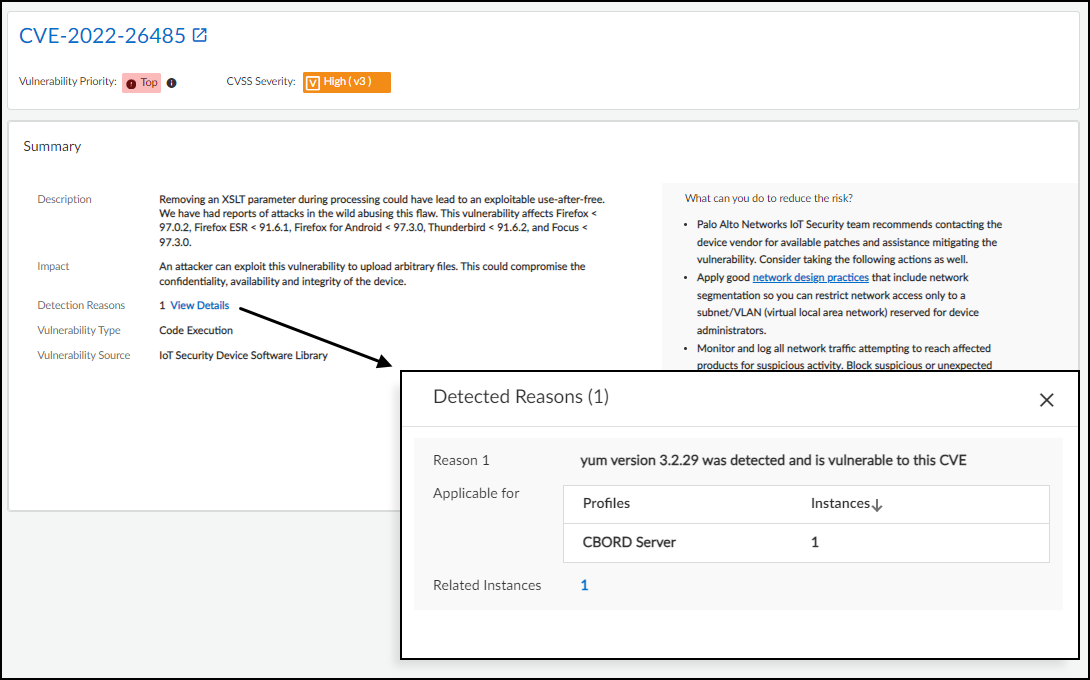Click the CVE-2022-26485 title link
This screenshot has width=1090, height=680.
[102, 36]
